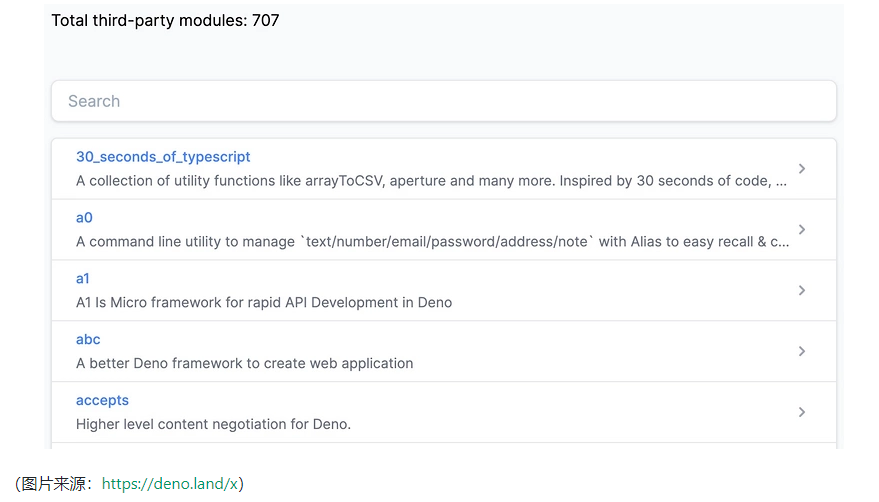Click 'A better Deno framework' description
The image size is (879, 502).
pyautogui.click(x=244, y=364)
